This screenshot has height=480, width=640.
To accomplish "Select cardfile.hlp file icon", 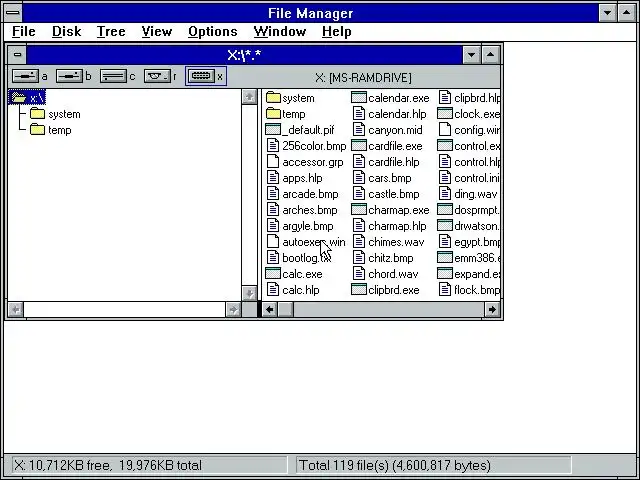I will tap(359, 162).
